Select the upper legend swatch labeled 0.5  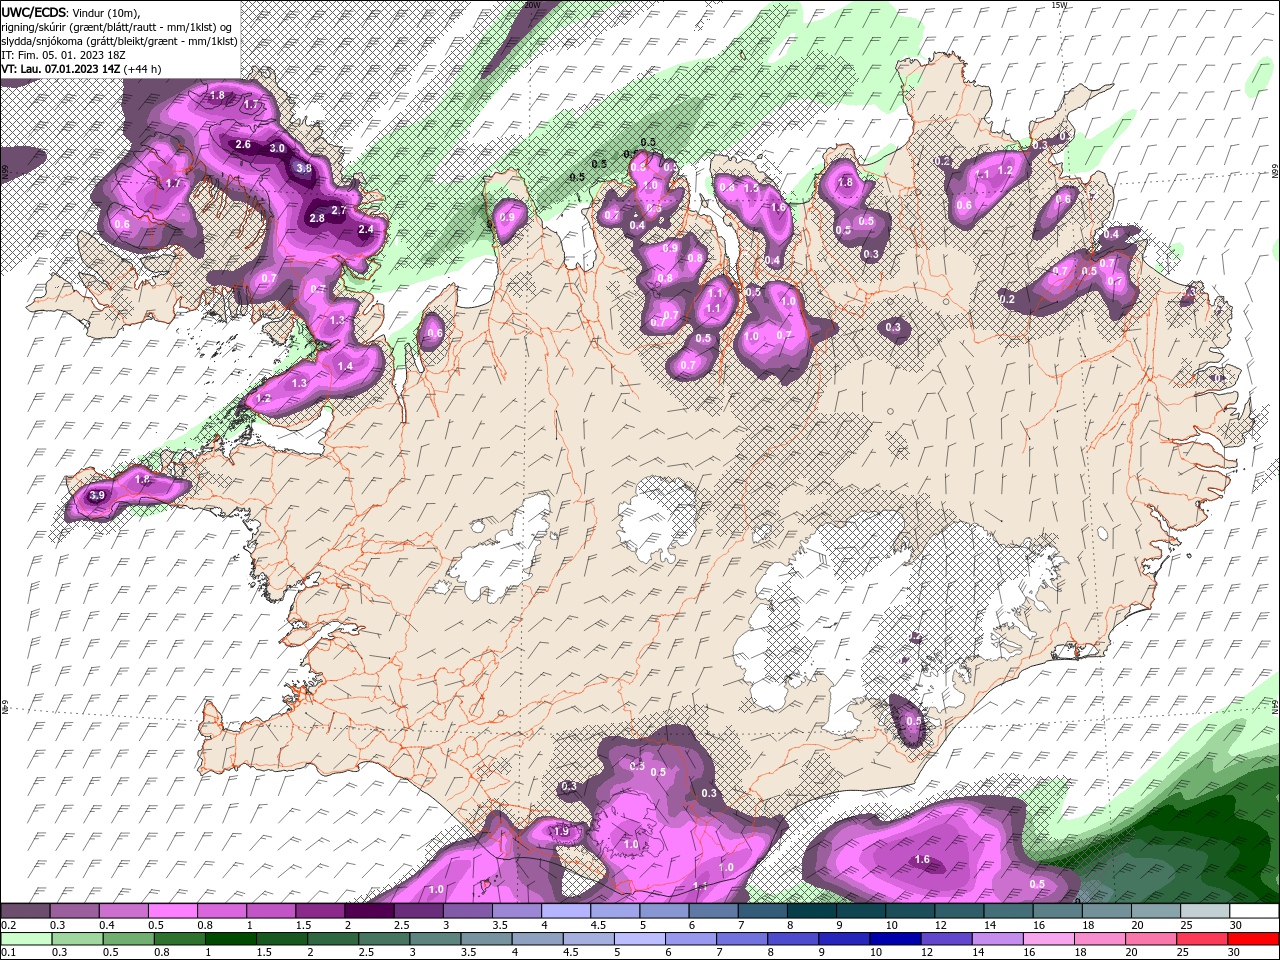point(172,911)
